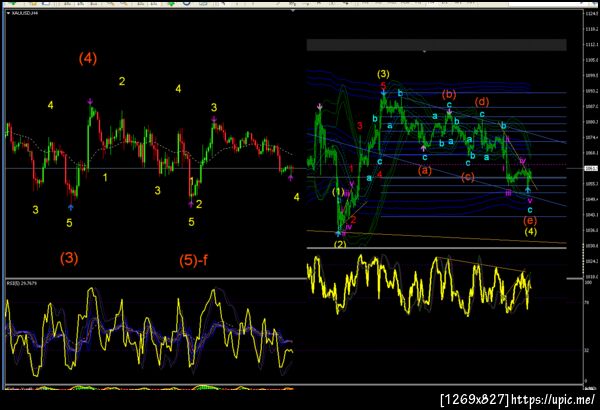This screenshot has width=600, height=410.
Task: Select the dark gray rectangle above right chart
Action: (436, 44)
